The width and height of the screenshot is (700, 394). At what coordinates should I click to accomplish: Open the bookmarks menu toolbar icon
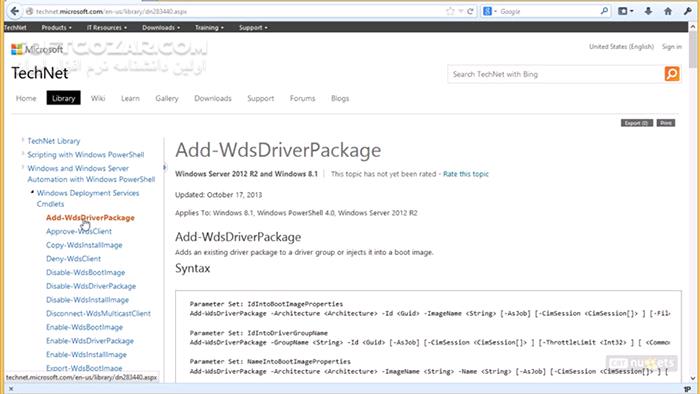(x=625, y=11)
